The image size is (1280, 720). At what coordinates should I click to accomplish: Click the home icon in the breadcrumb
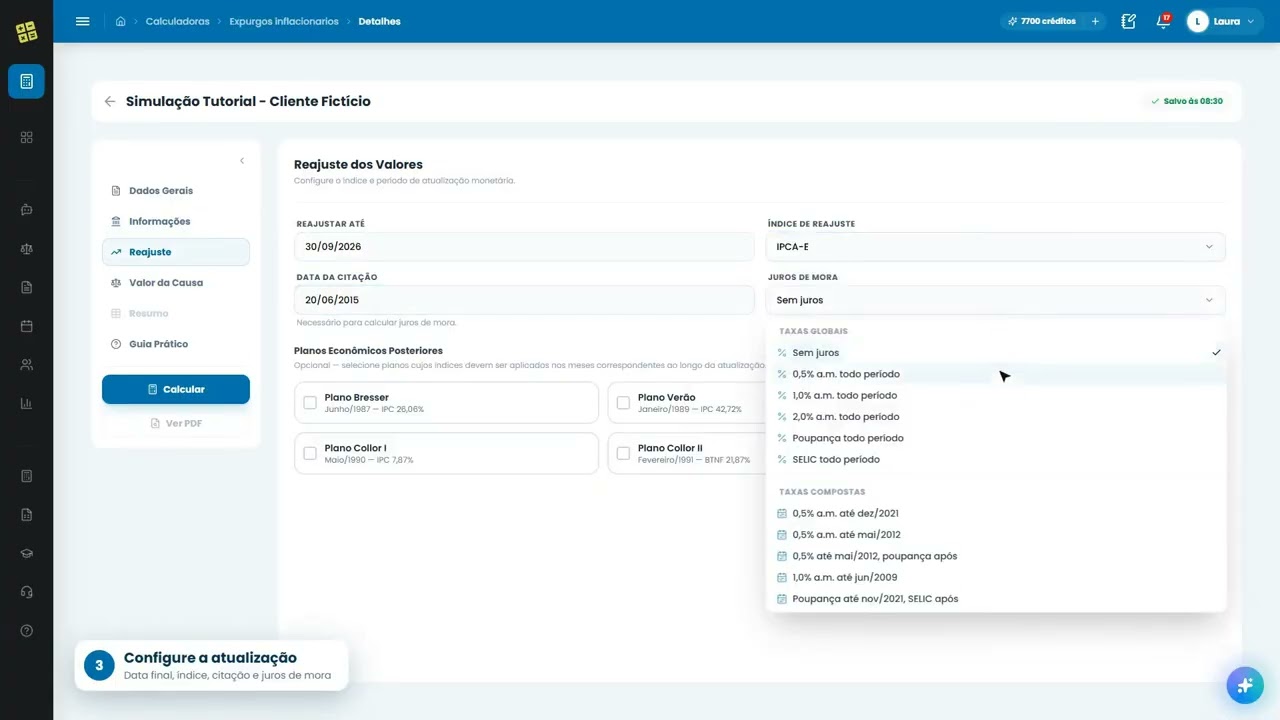point(121,21)
